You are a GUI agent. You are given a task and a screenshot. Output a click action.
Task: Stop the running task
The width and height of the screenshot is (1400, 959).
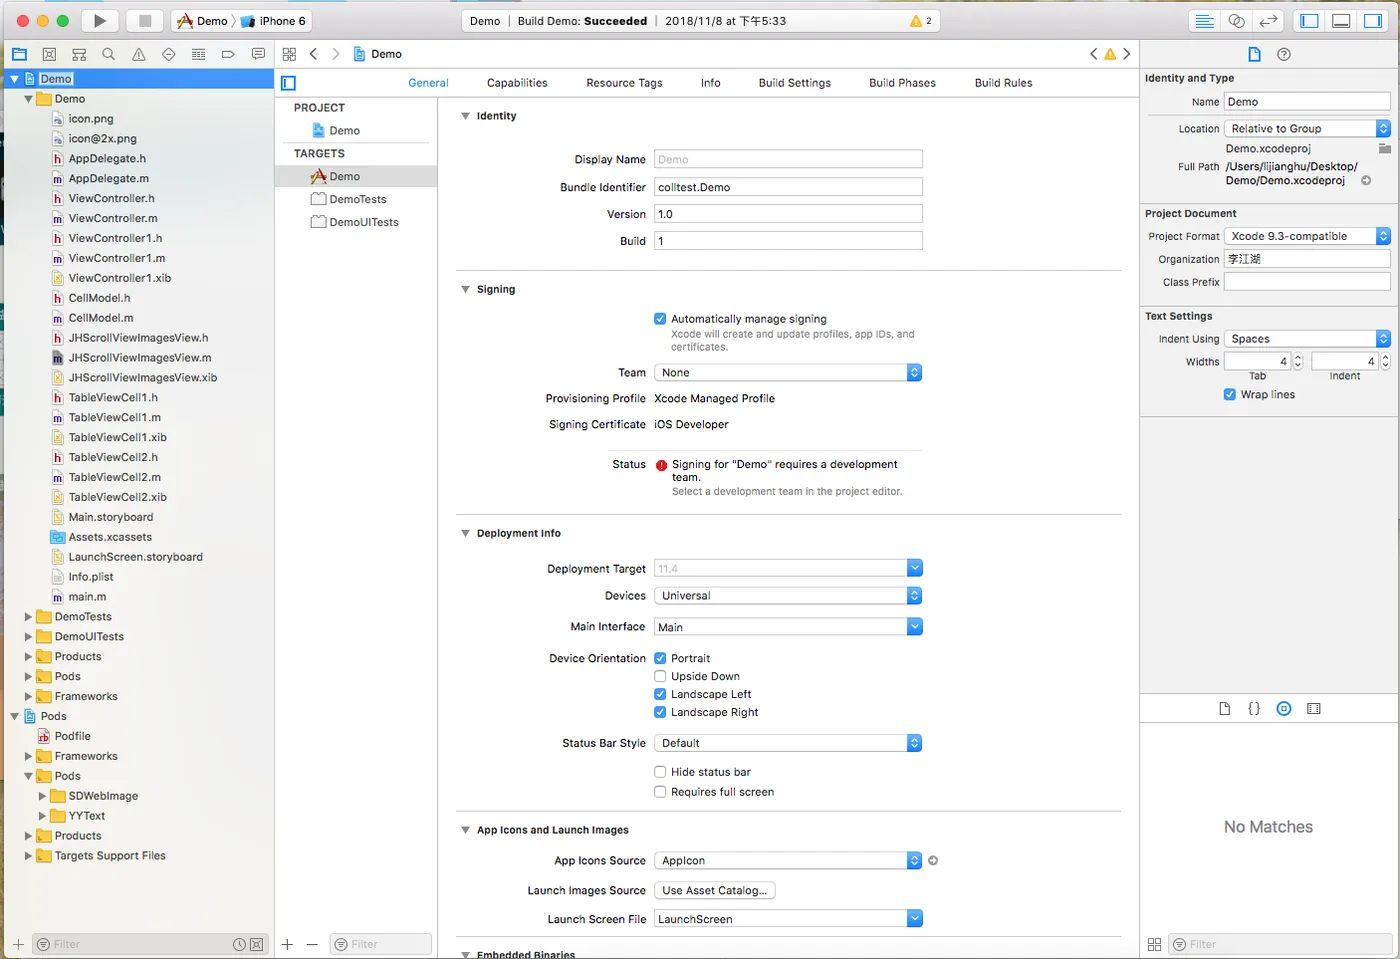click(x=145, y=21)
